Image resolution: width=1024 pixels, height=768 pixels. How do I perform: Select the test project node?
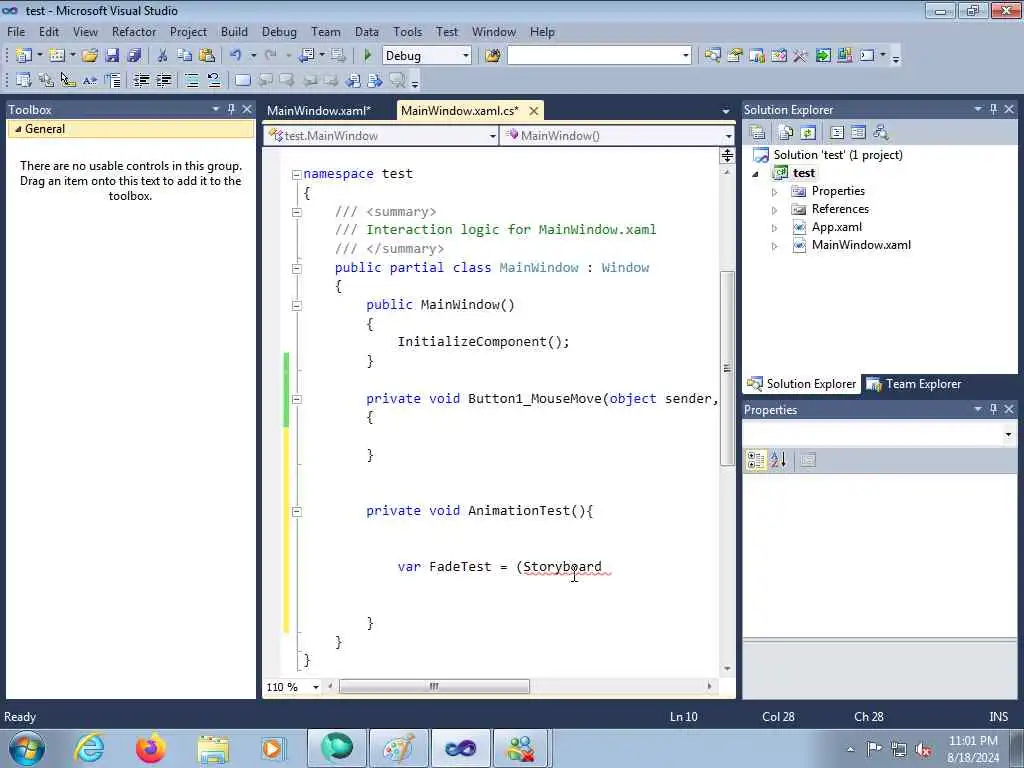pos(803,172)
